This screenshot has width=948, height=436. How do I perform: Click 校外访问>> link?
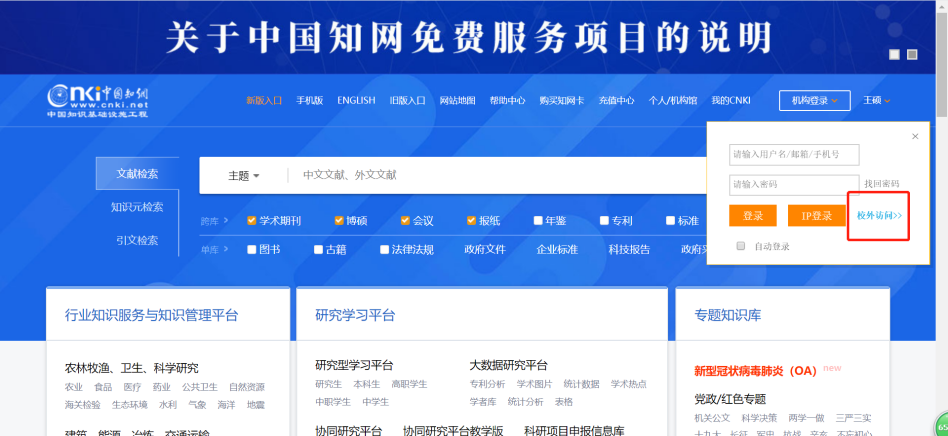(879, 216)
